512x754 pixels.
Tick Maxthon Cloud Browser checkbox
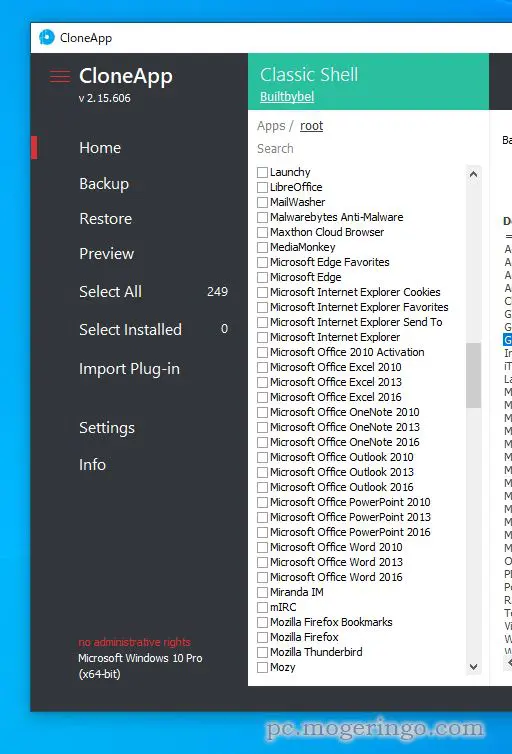coord(262,232)
